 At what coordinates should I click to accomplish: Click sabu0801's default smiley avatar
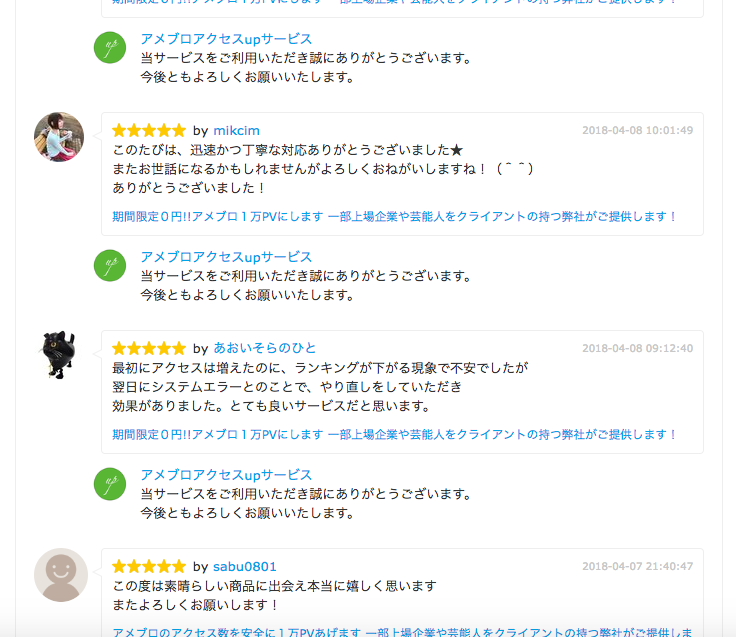(x=61, y=575)
